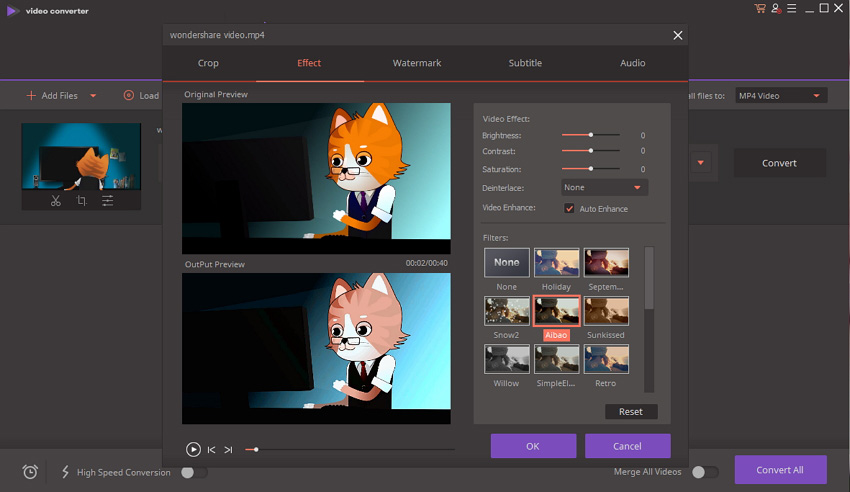The height and width of the screenshot is (492, 850).
Task: Open the alarm clock scheduler icon
Action: coord(31,472)
